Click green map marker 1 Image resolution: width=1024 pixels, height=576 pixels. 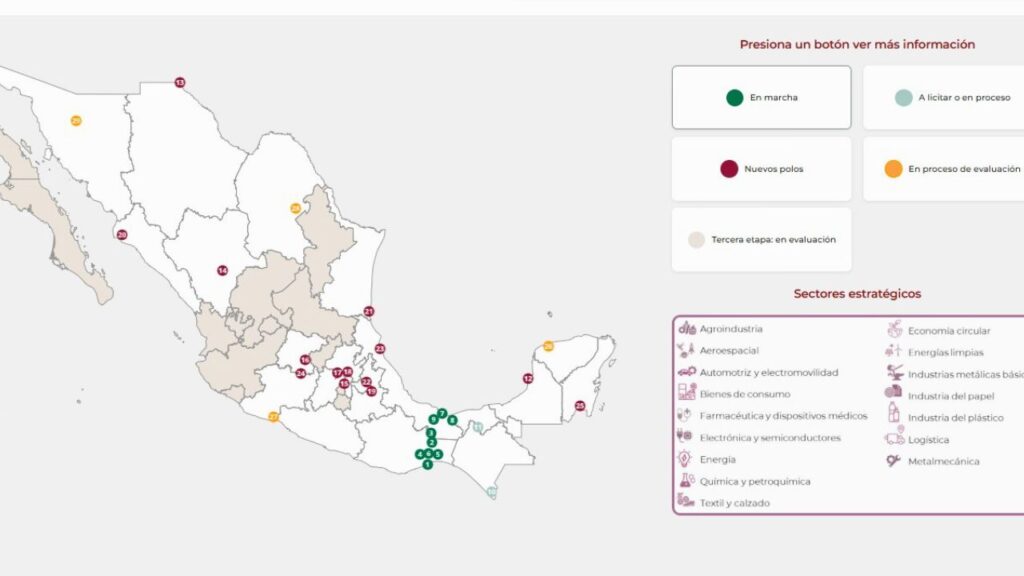(x=427, y=465)
